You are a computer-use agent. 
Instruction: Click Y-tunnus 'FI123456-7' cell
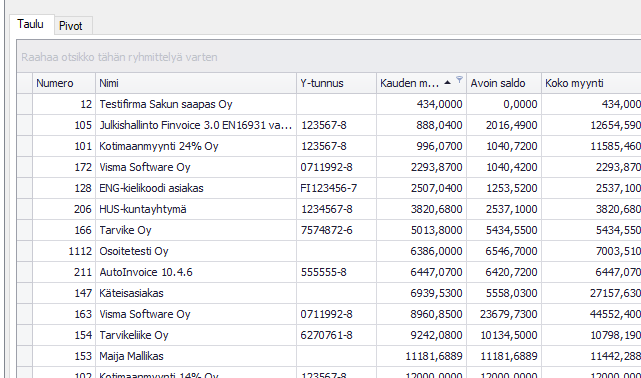click(x=336, y=188)
